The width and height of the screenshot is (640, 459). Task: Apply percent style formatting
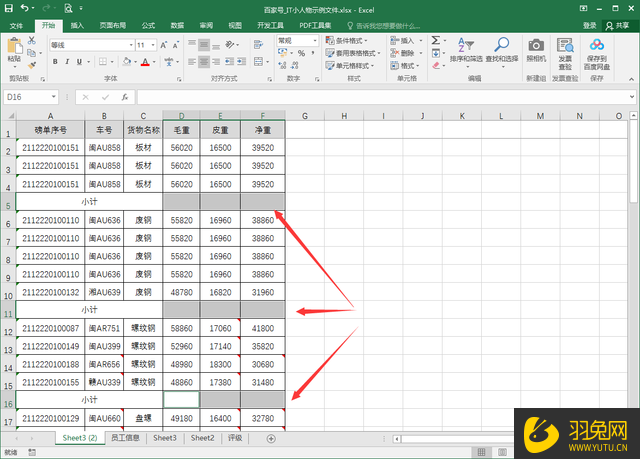[x=301, y=53]
